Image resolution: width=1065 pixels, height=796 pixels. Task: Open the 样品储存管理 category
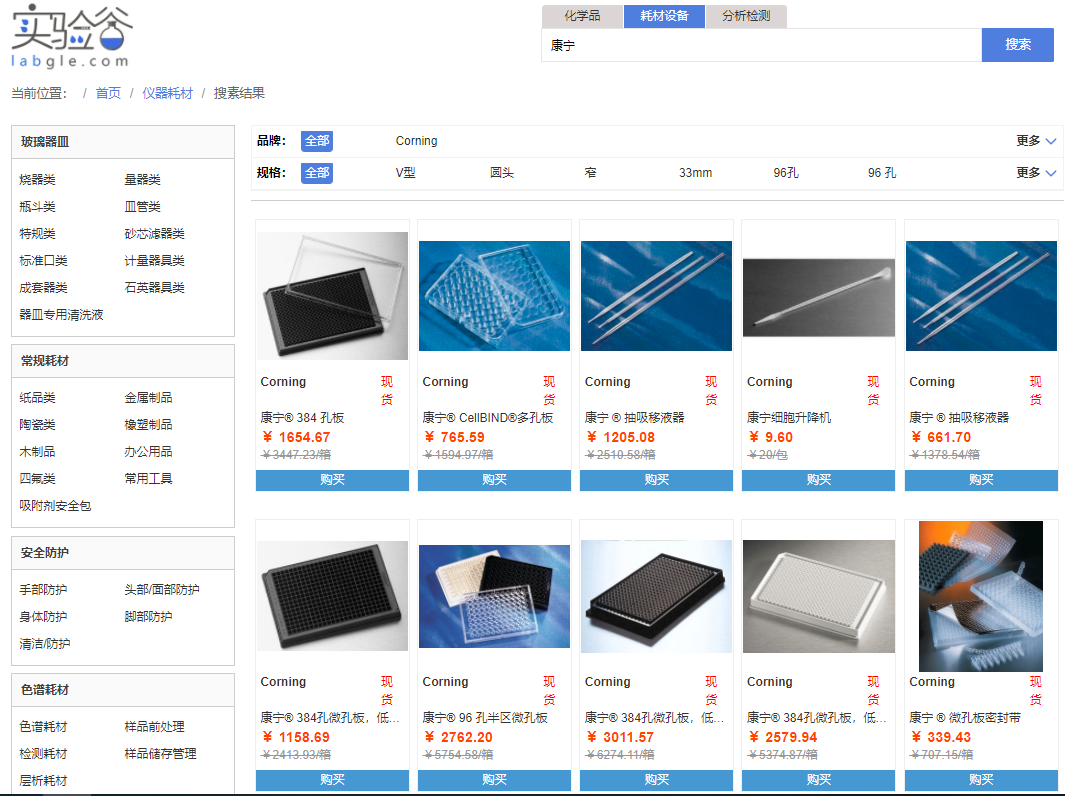coord(160,754)
